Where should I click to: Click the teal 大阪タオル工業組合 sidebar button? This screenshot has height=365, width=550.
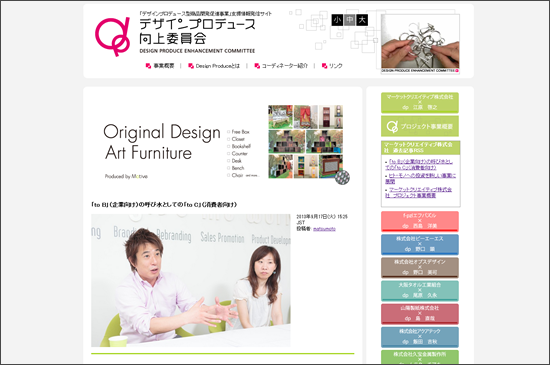coord(420,291)
